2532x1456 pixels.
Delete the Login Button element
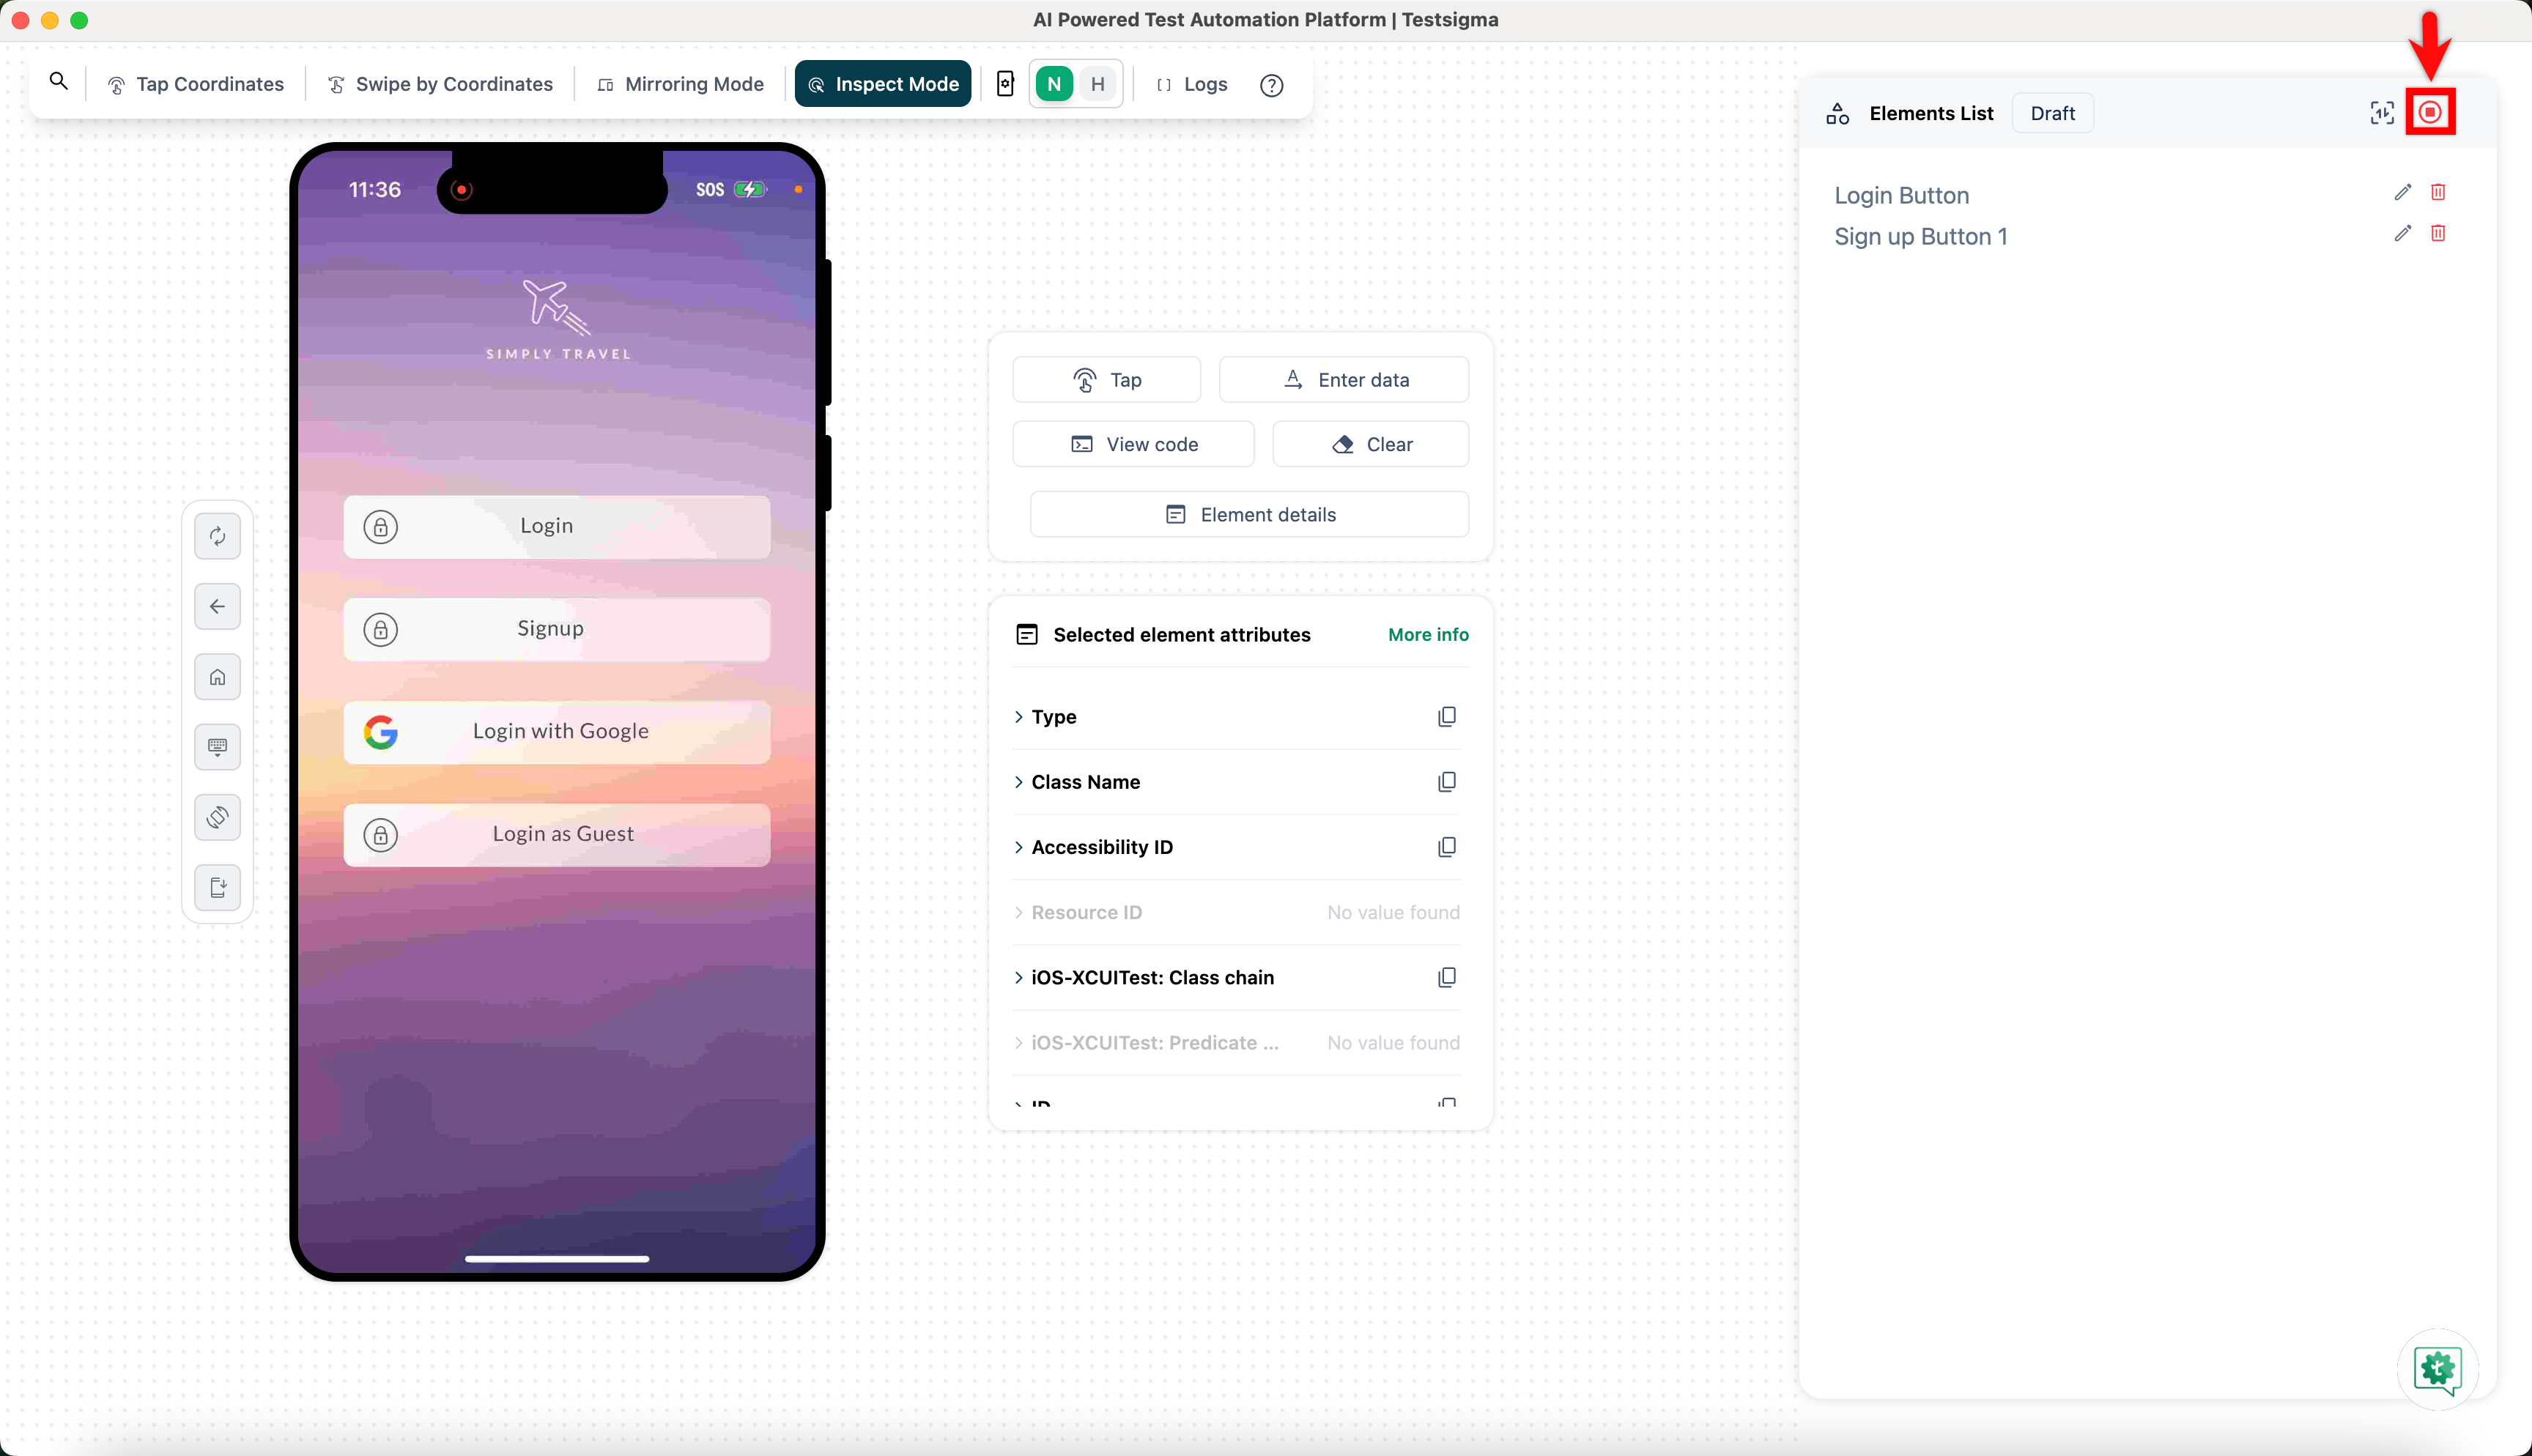[2438, 192]
